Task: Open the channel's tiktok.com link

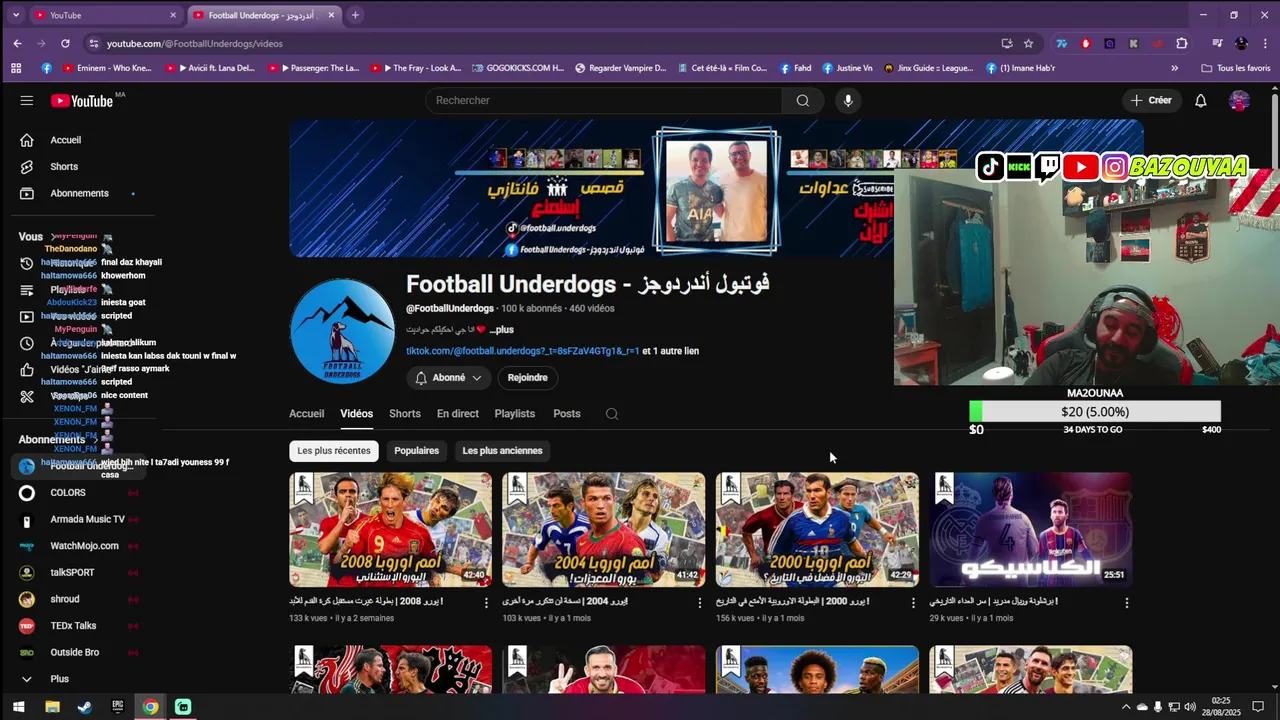Action: pos(523,351)
